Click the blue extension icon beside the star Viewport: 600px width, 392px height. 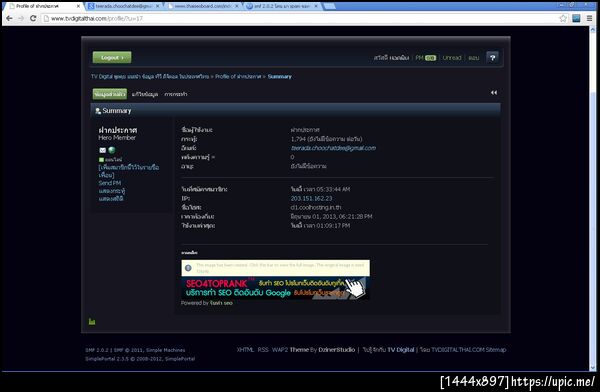576,18
